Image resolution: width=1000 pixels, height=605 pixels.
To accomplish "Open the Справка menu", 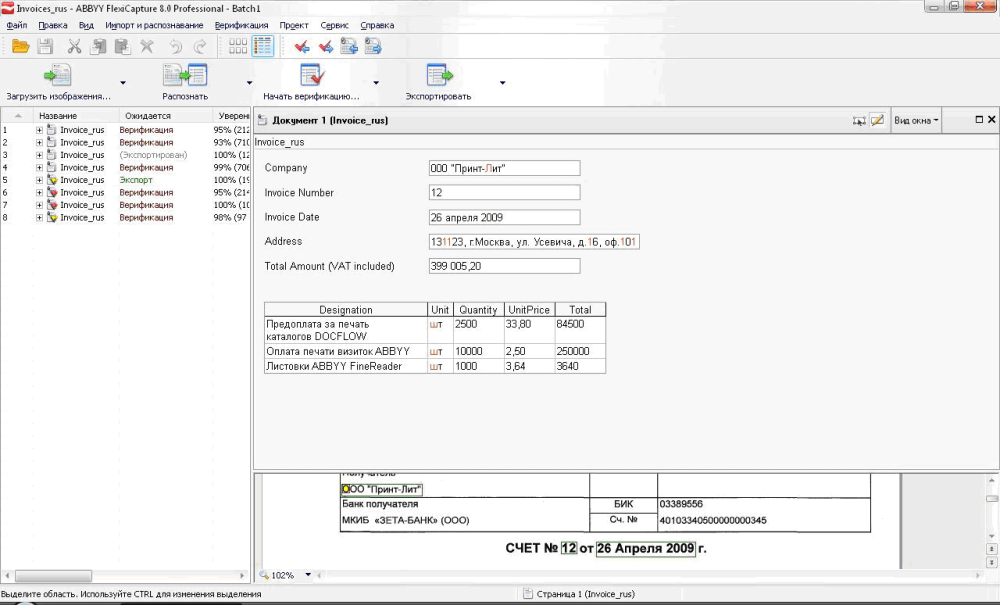I will pyautogui.click(x=378, y=26).
